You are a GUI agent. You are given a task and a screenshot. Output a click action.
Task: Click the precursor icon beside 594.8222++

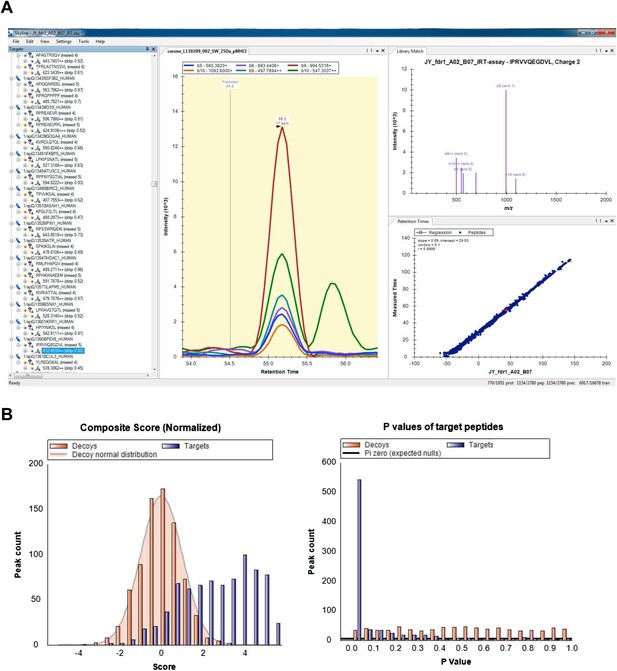click(38, 182)
